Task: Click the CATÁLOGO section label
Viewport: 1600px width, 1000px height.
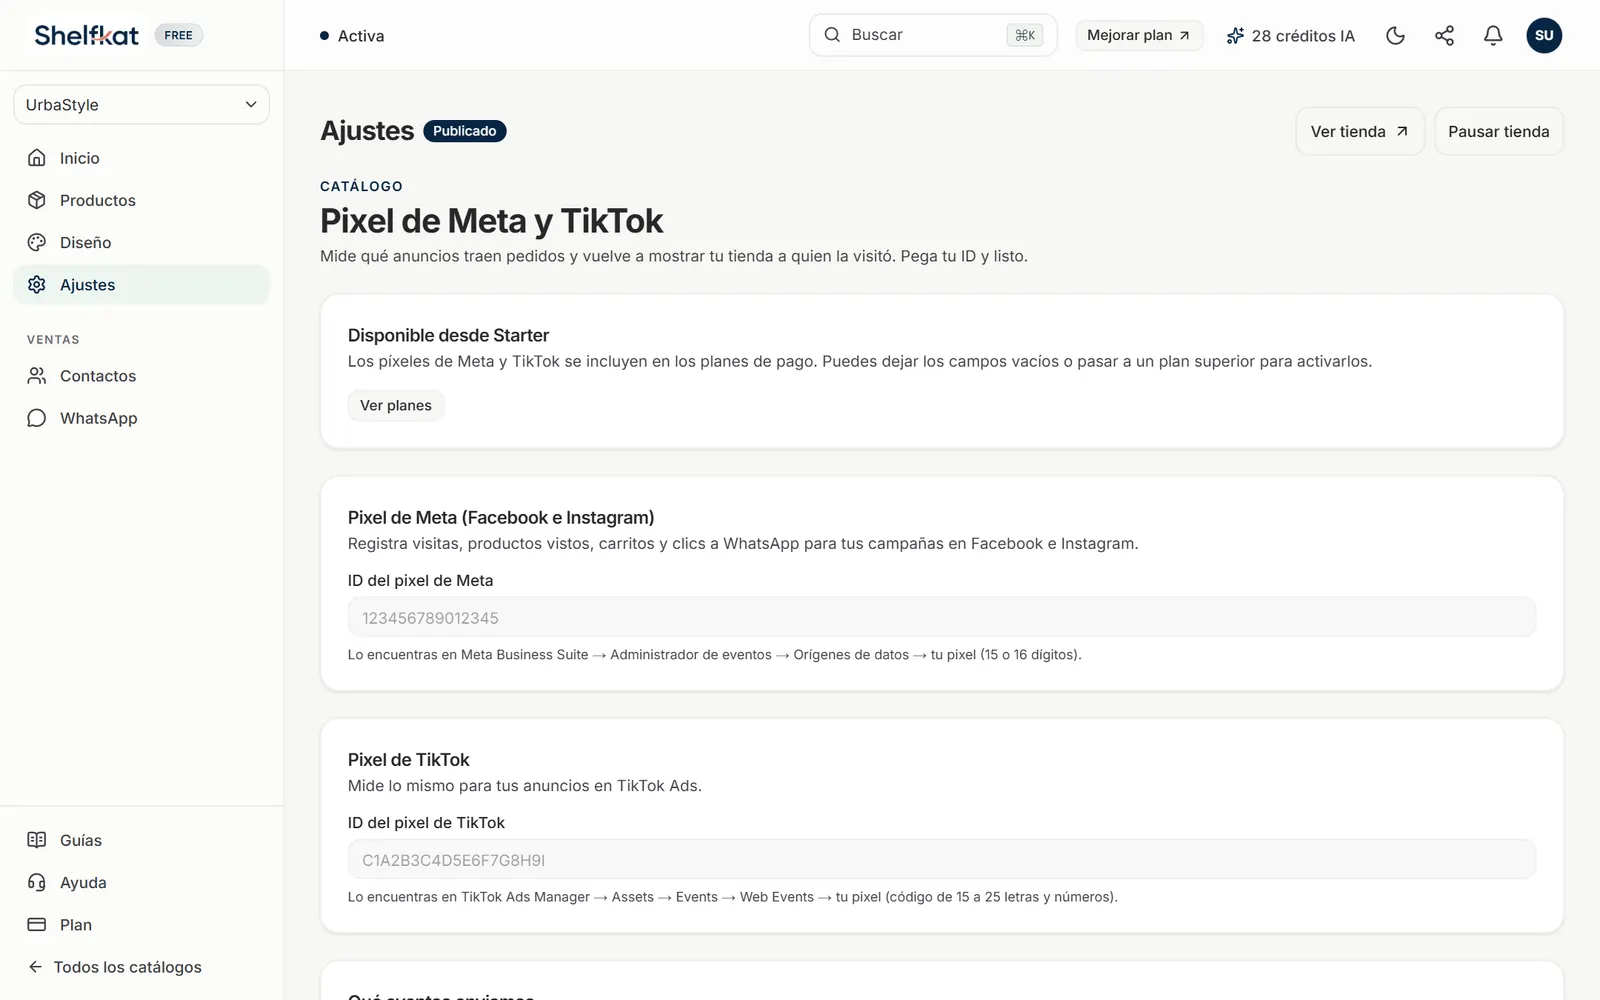Action: tap(361, 186)
